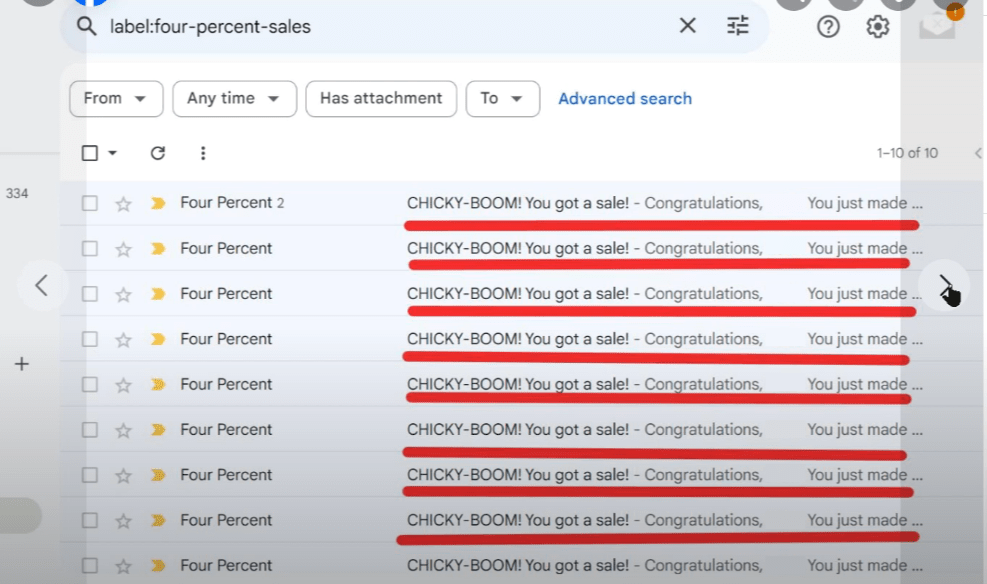Open the Any time filter dropdown

(234, 99)
